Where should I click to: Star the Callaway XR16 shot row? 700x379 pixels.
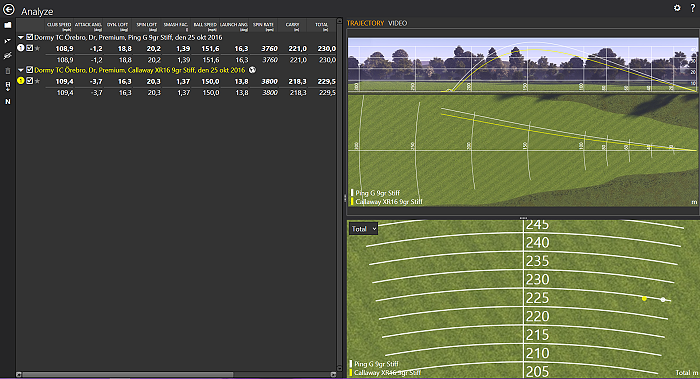pos(38,81)
